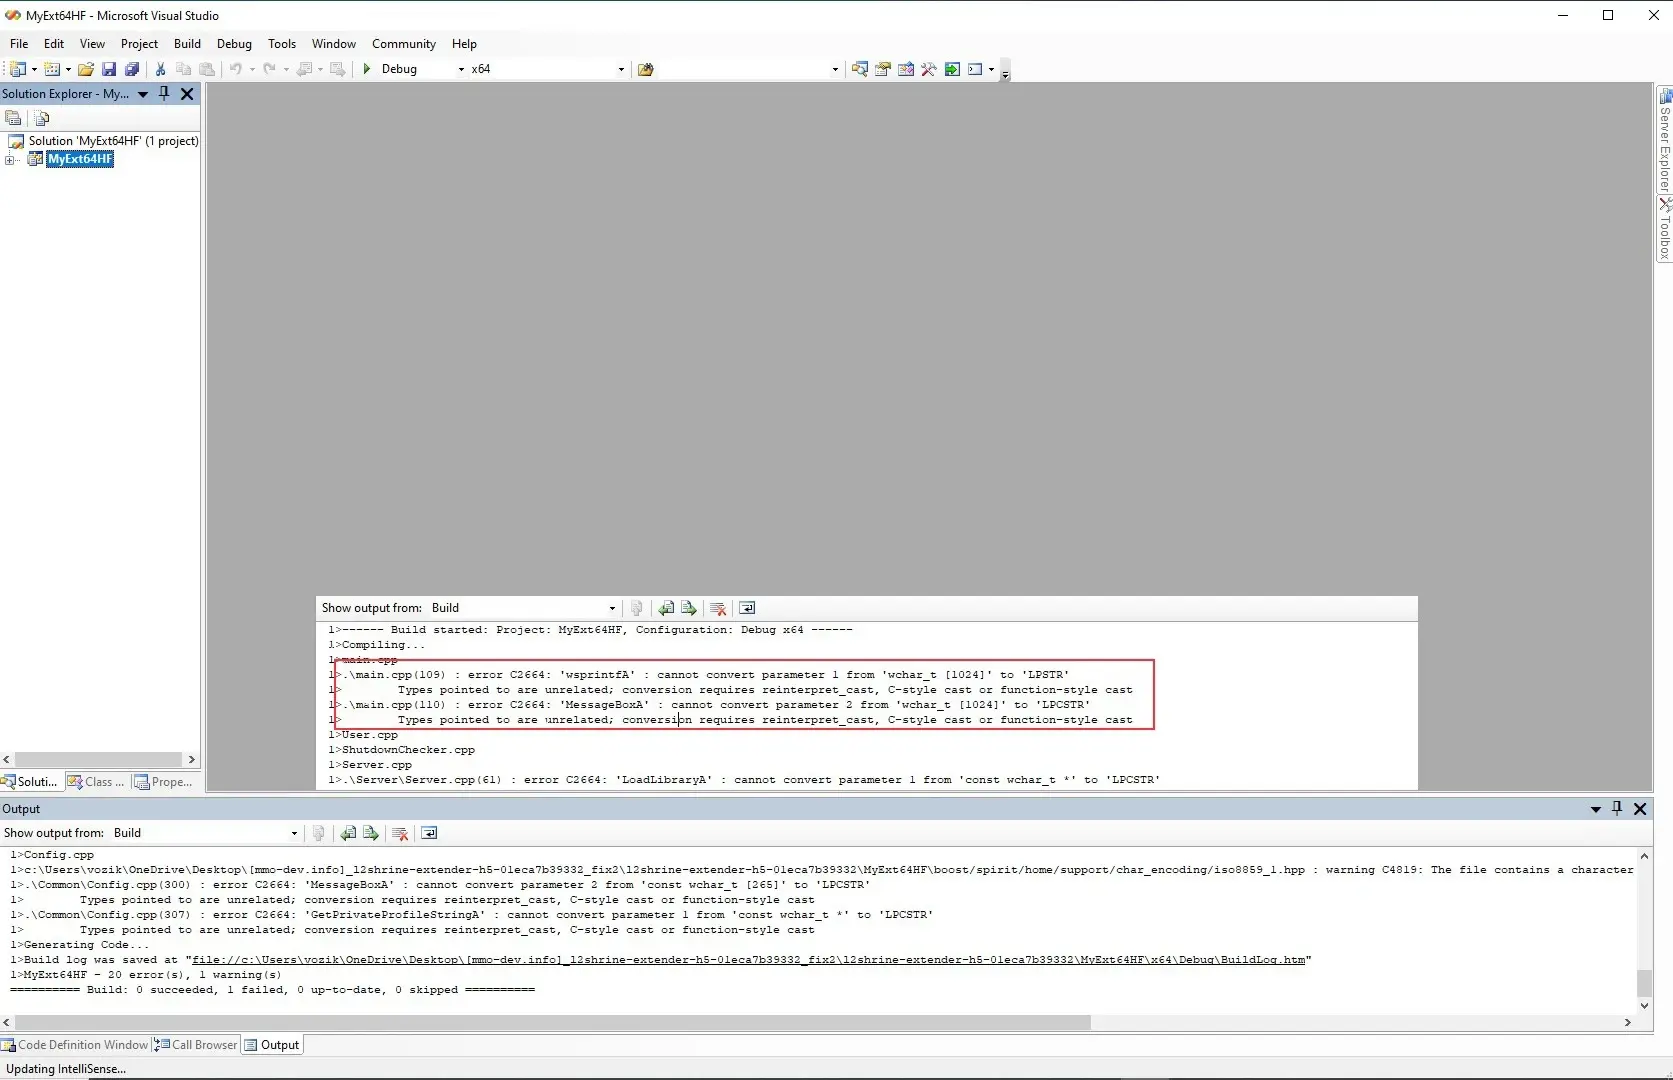
Task: Open the Debug menu
Action: (234, 44)
